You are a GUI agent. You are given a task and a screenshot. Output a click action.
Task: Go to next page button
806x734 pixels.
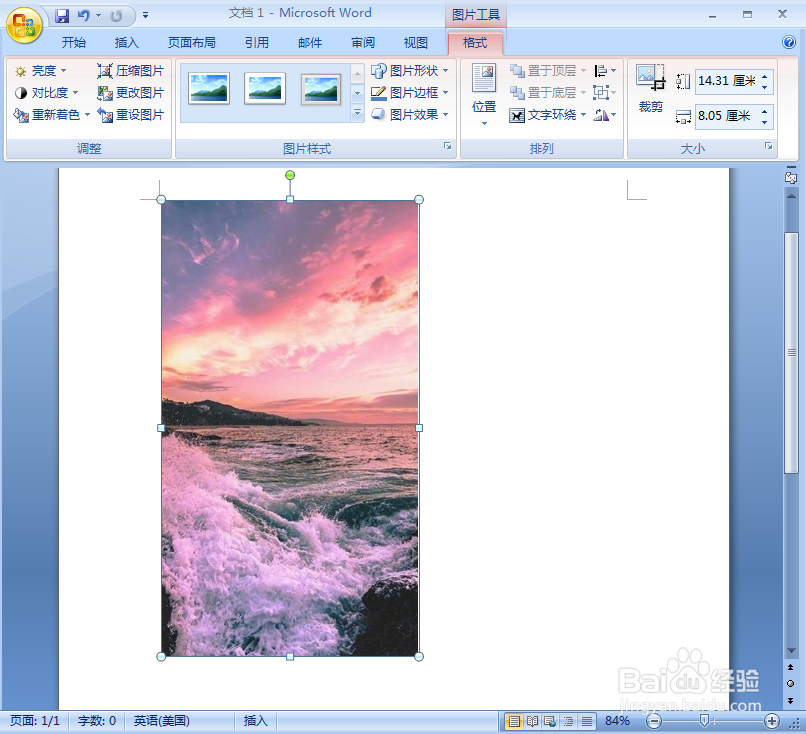pos(791,701)
